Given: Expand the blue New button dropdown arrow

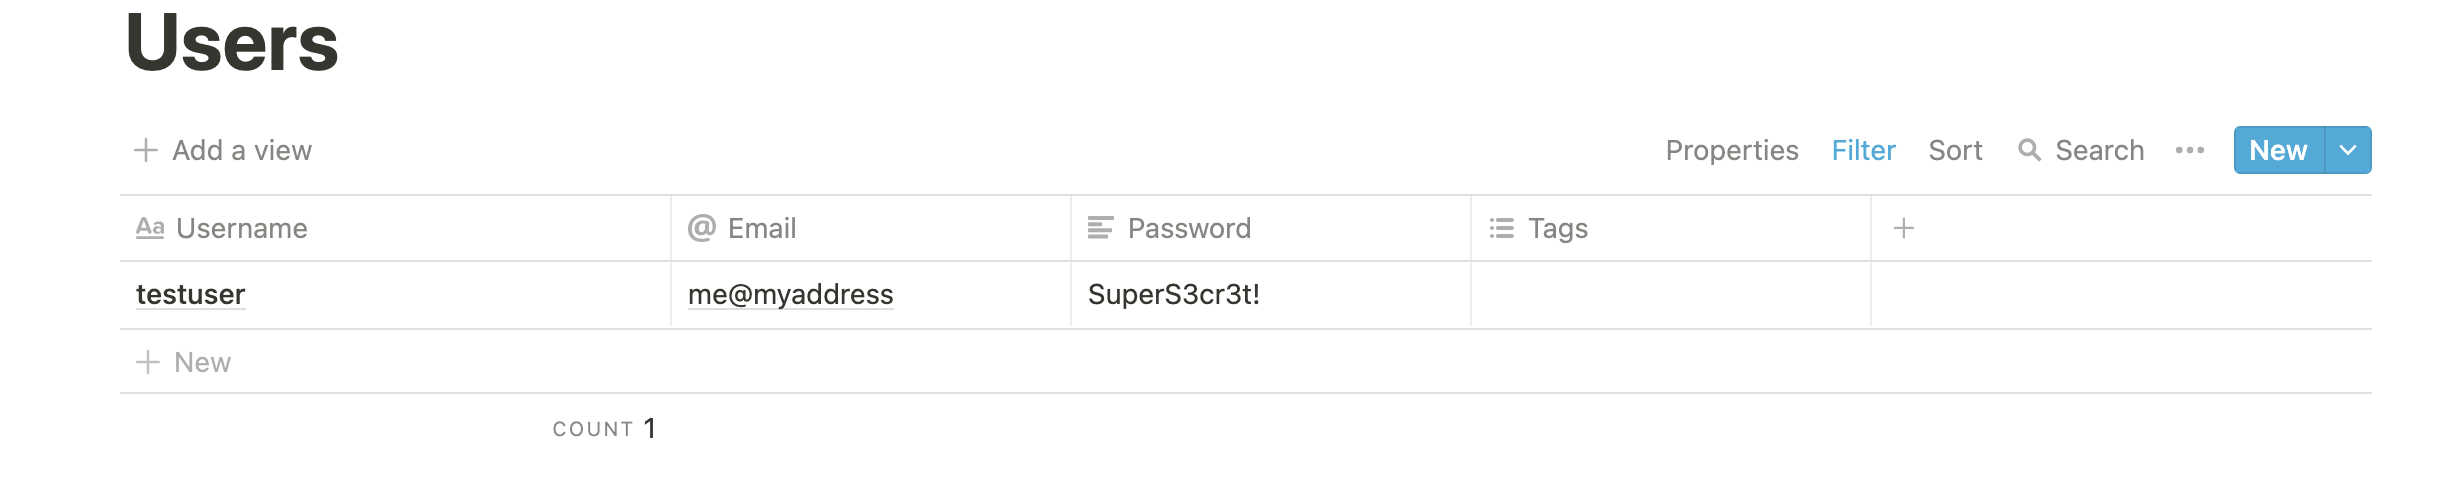Looking at the screenshot, I should click(2348, 150).
